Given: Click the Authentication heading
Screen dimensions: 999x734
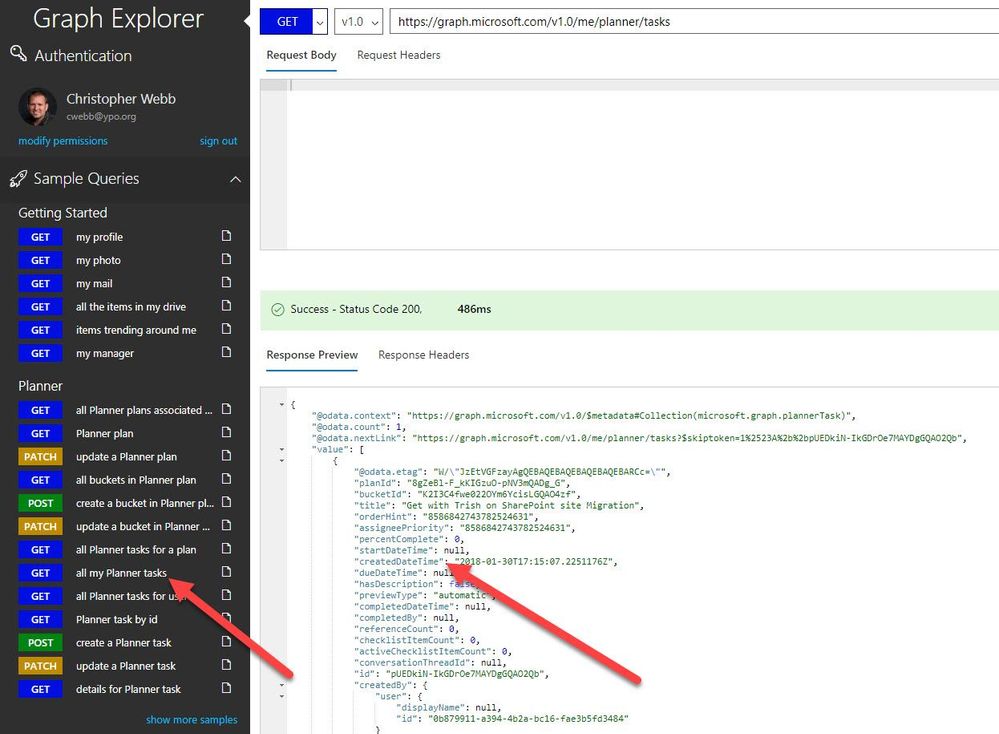Looking at the screenshot, I should (83, 56).
